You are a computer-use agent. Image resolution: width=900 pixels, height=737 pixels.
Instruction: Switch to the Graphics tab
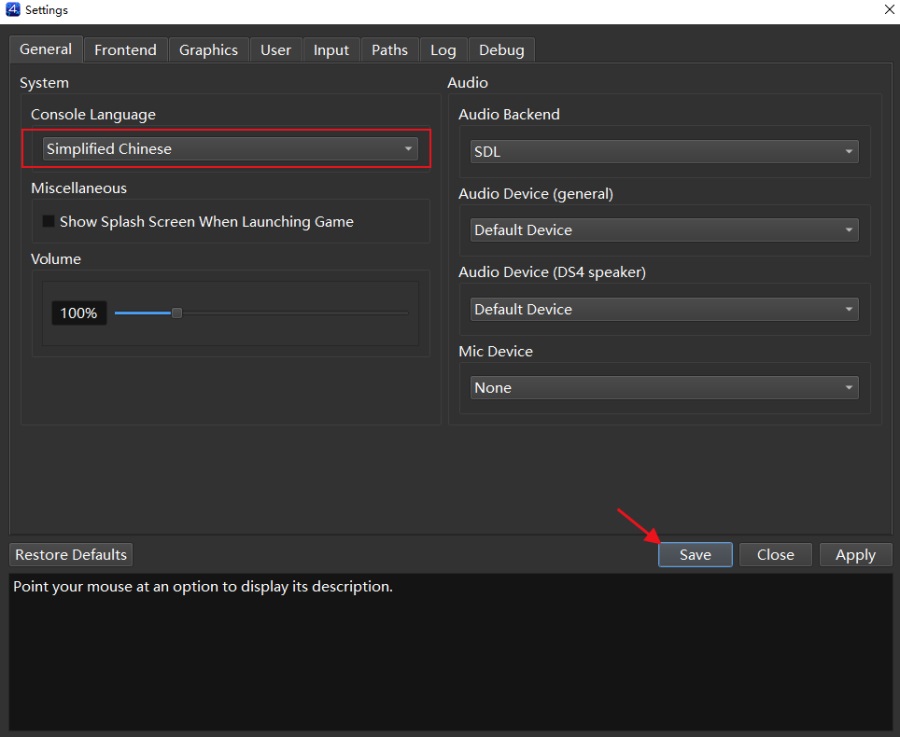click(208, 50)
